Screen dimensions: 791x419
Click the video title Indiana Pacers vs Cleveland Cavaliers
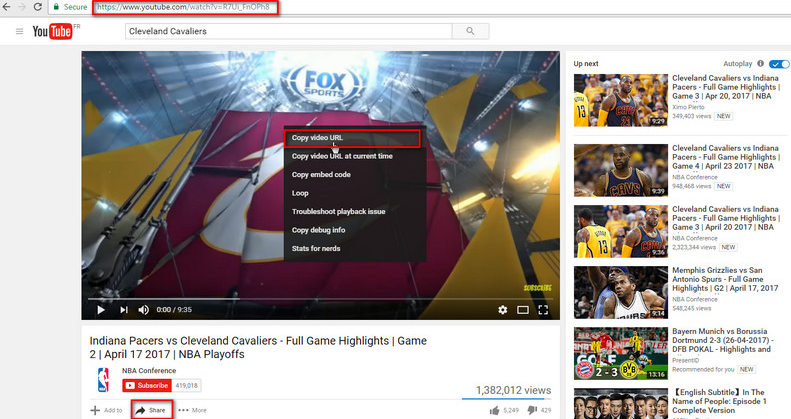point(258,347)
